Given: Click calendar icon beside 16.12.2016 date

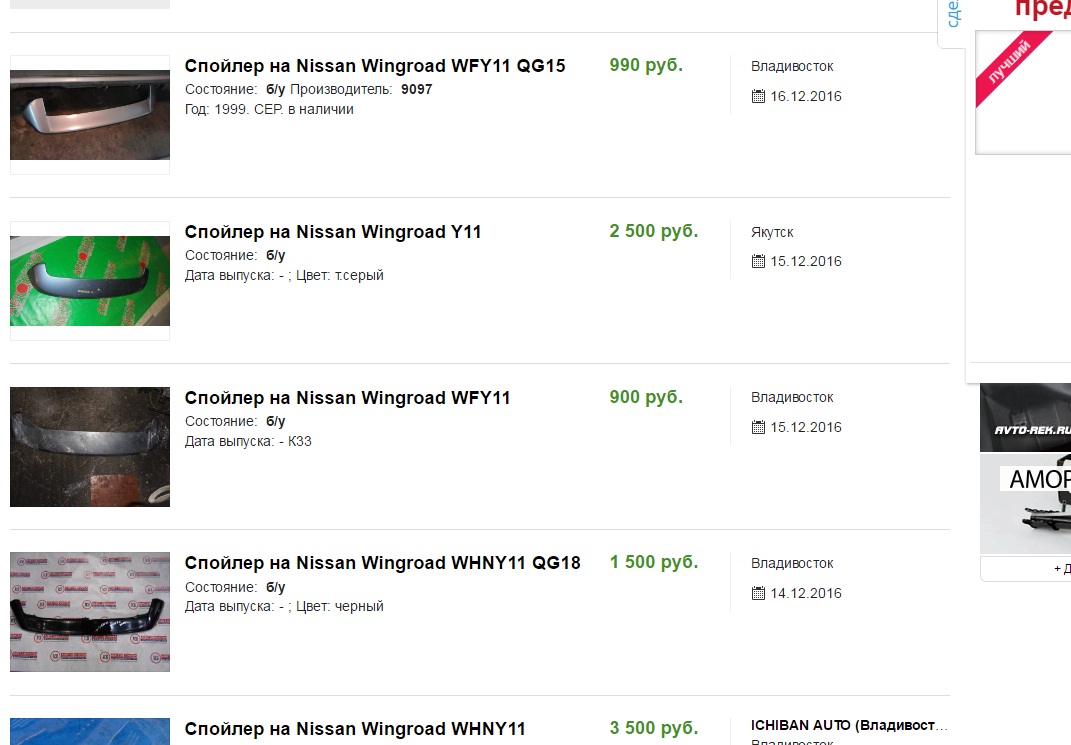Looking at the screenshot, I should coord(758,97).
